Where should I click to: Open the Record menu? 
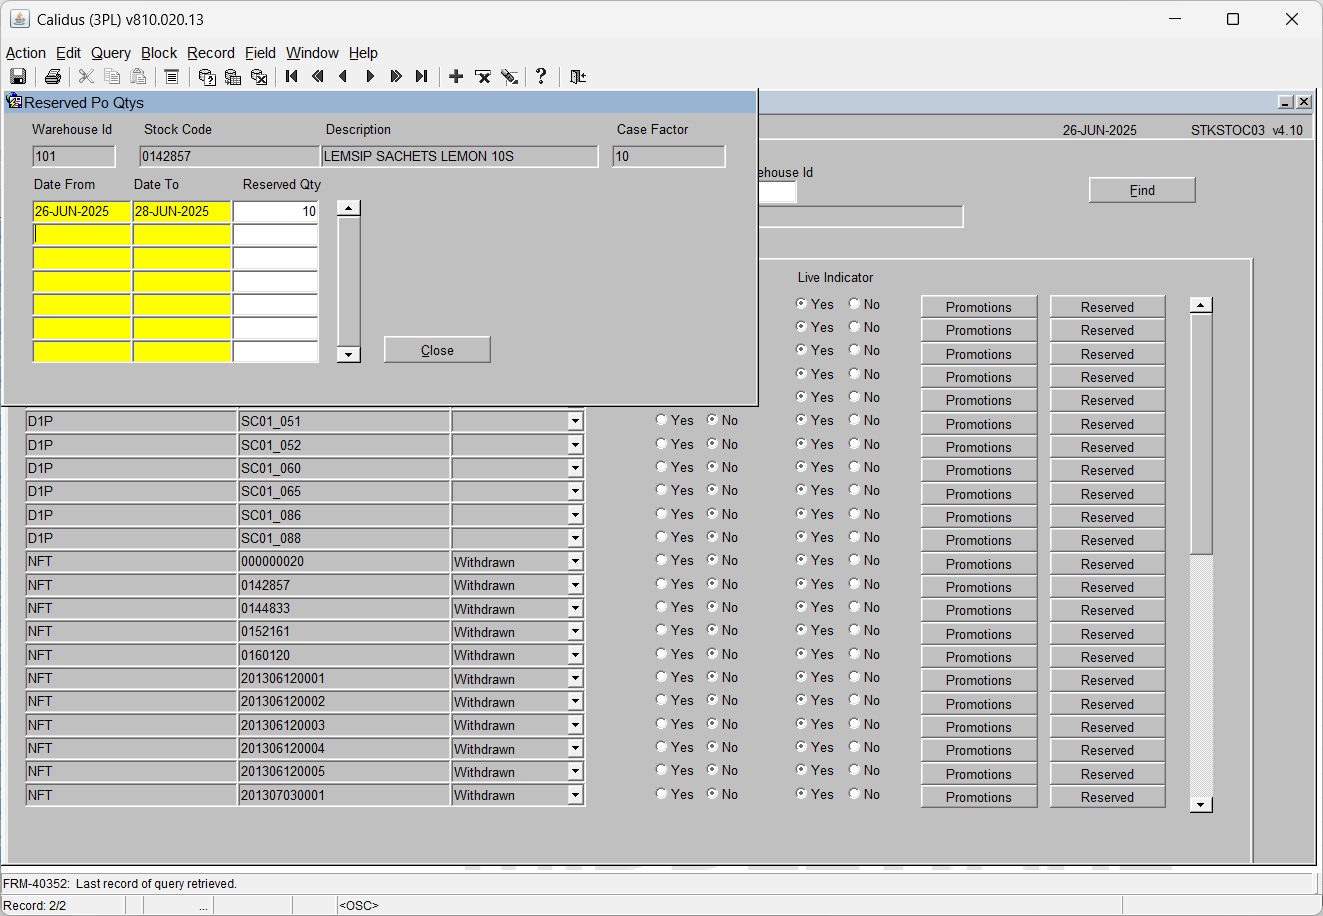pos(211,53)
